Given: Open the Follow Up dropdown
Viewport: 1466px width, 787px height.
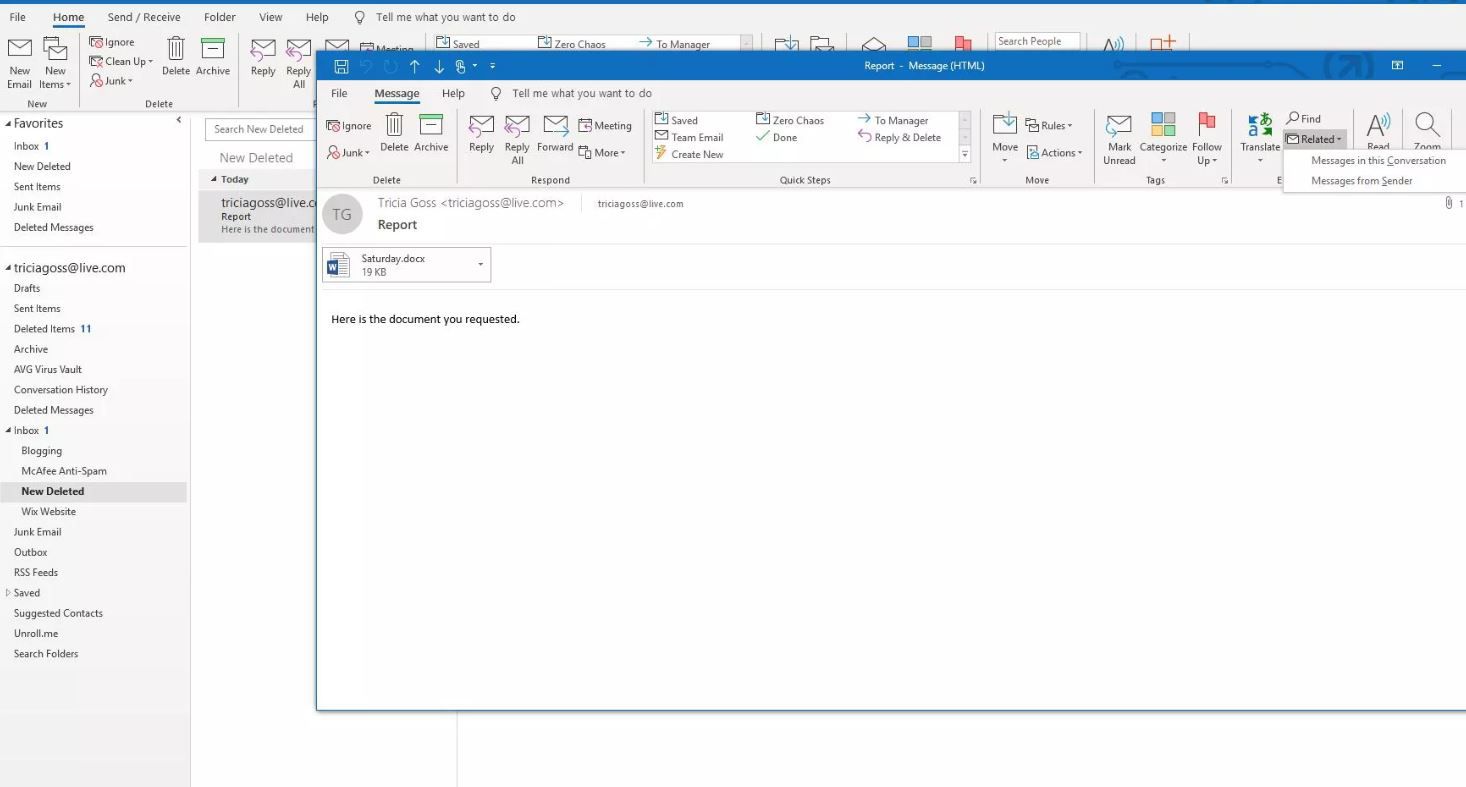Looking at the screenshot, I should pyautogui.click(x=1207, y=139).
